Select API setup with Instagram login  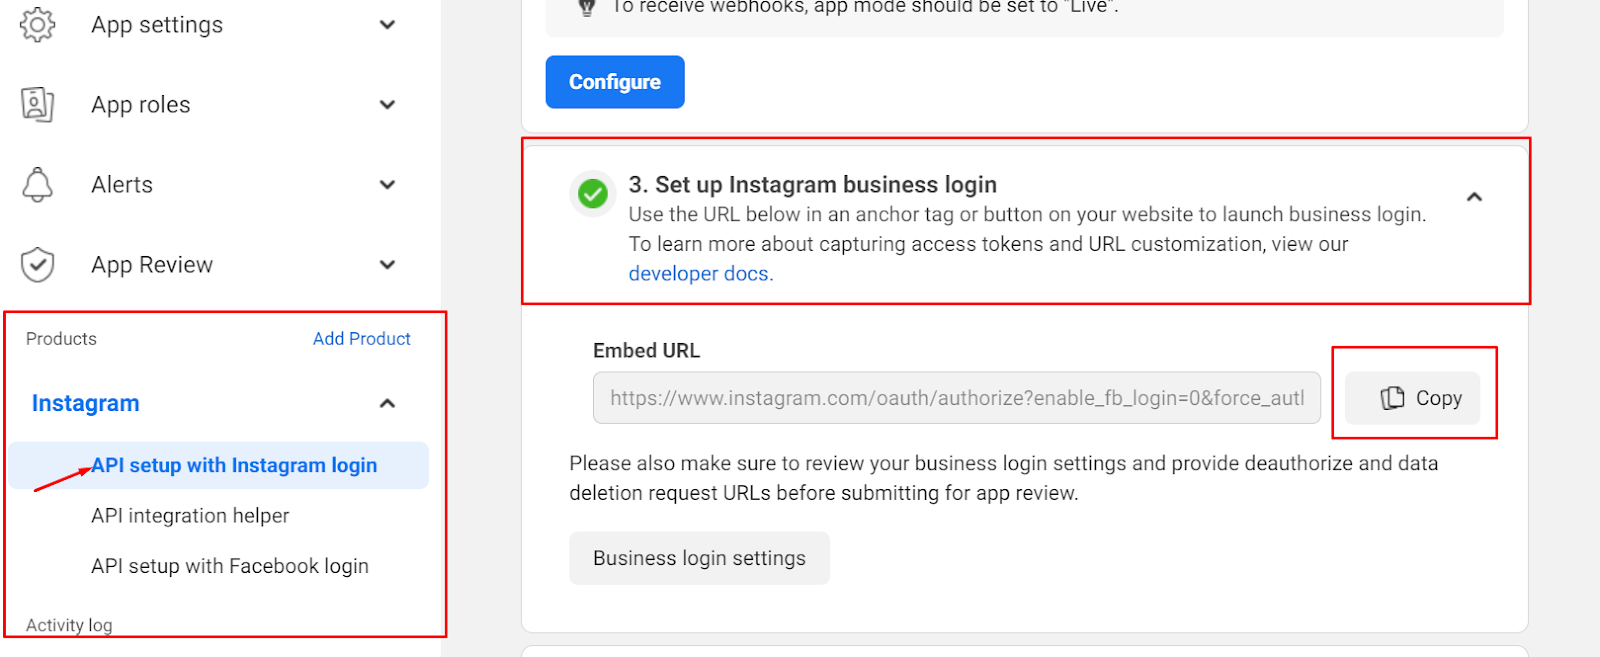point(219,465)
